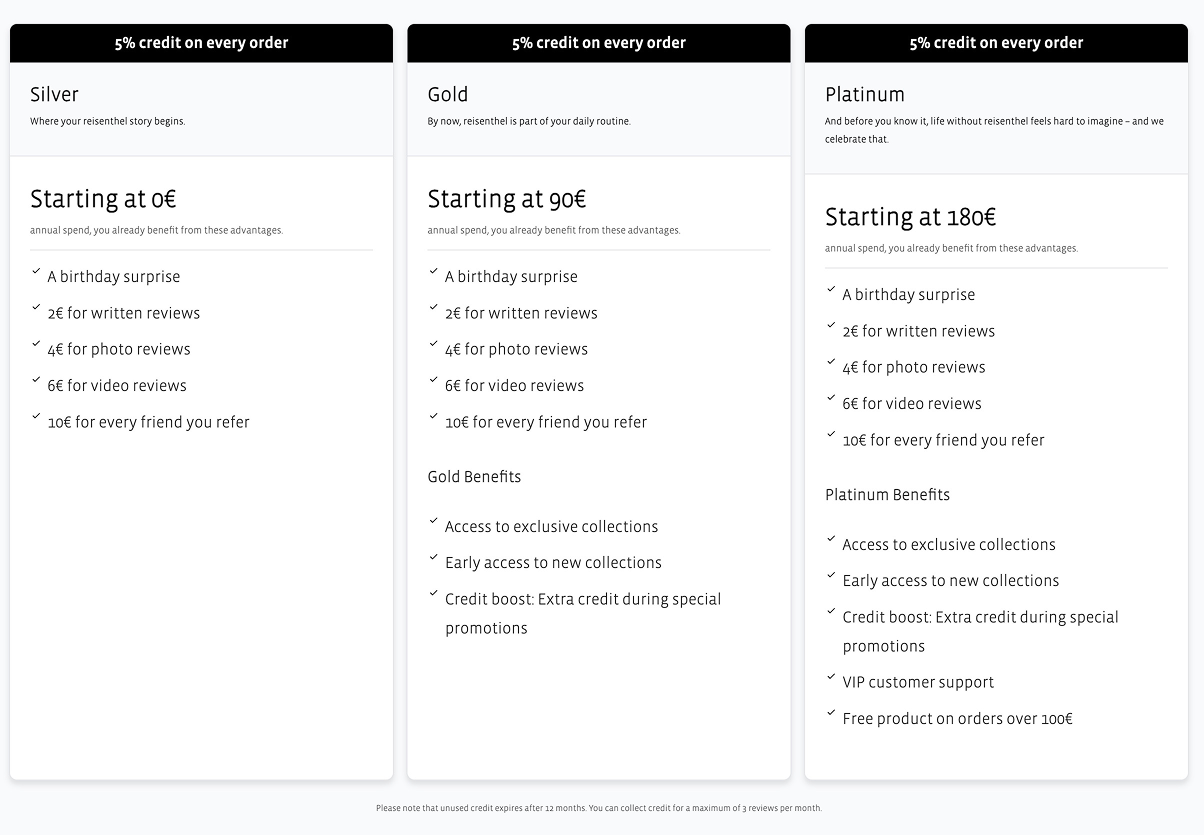Click the checkmark beside Silver's birthday surprise
Viewport: 1204px width, 835px height.
36,271
